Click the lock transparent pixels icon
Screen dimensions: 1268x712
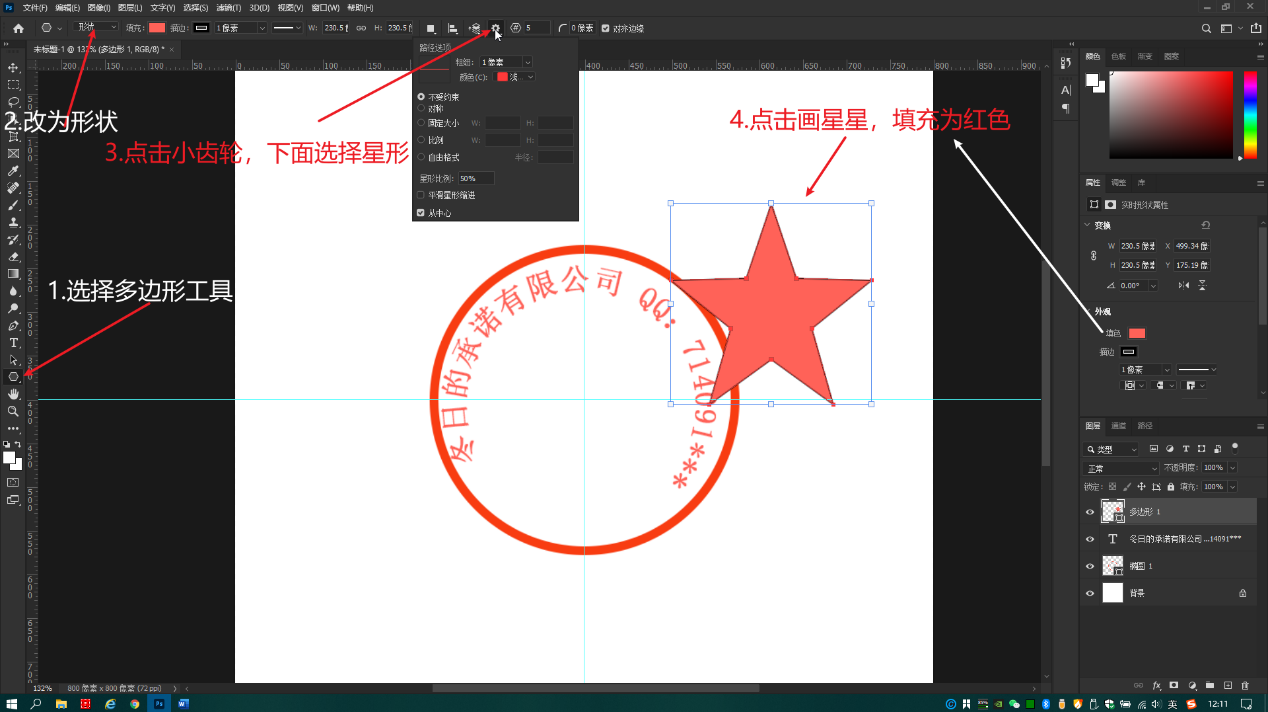click(x=1112, y=486)
